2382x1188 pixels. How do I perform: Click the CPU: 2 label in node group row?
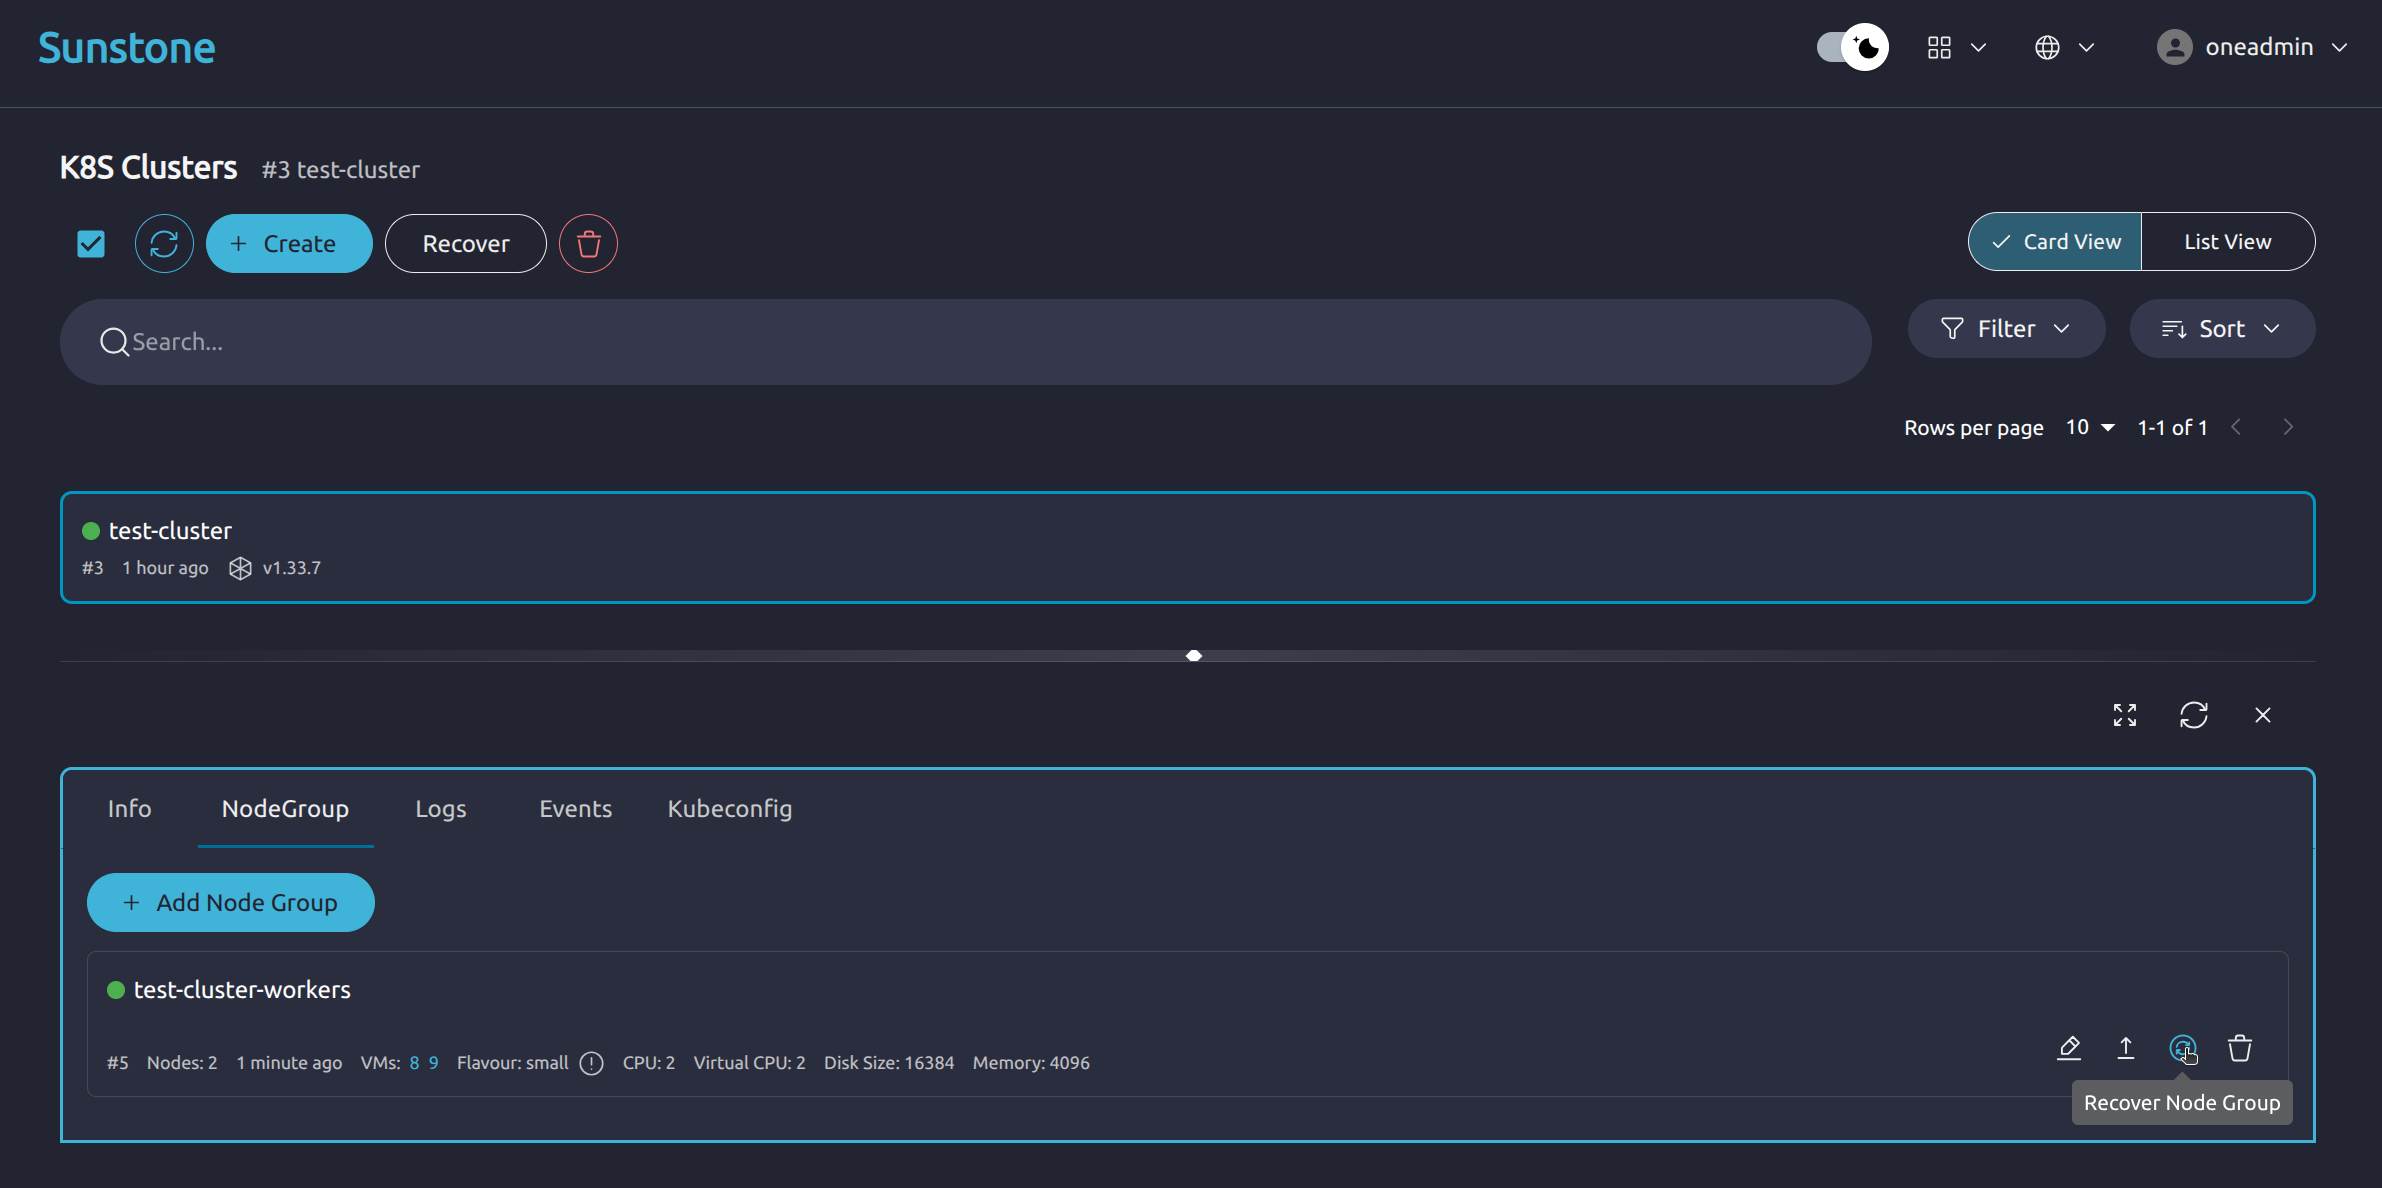pyautogui.click(x=649, y=1063)
